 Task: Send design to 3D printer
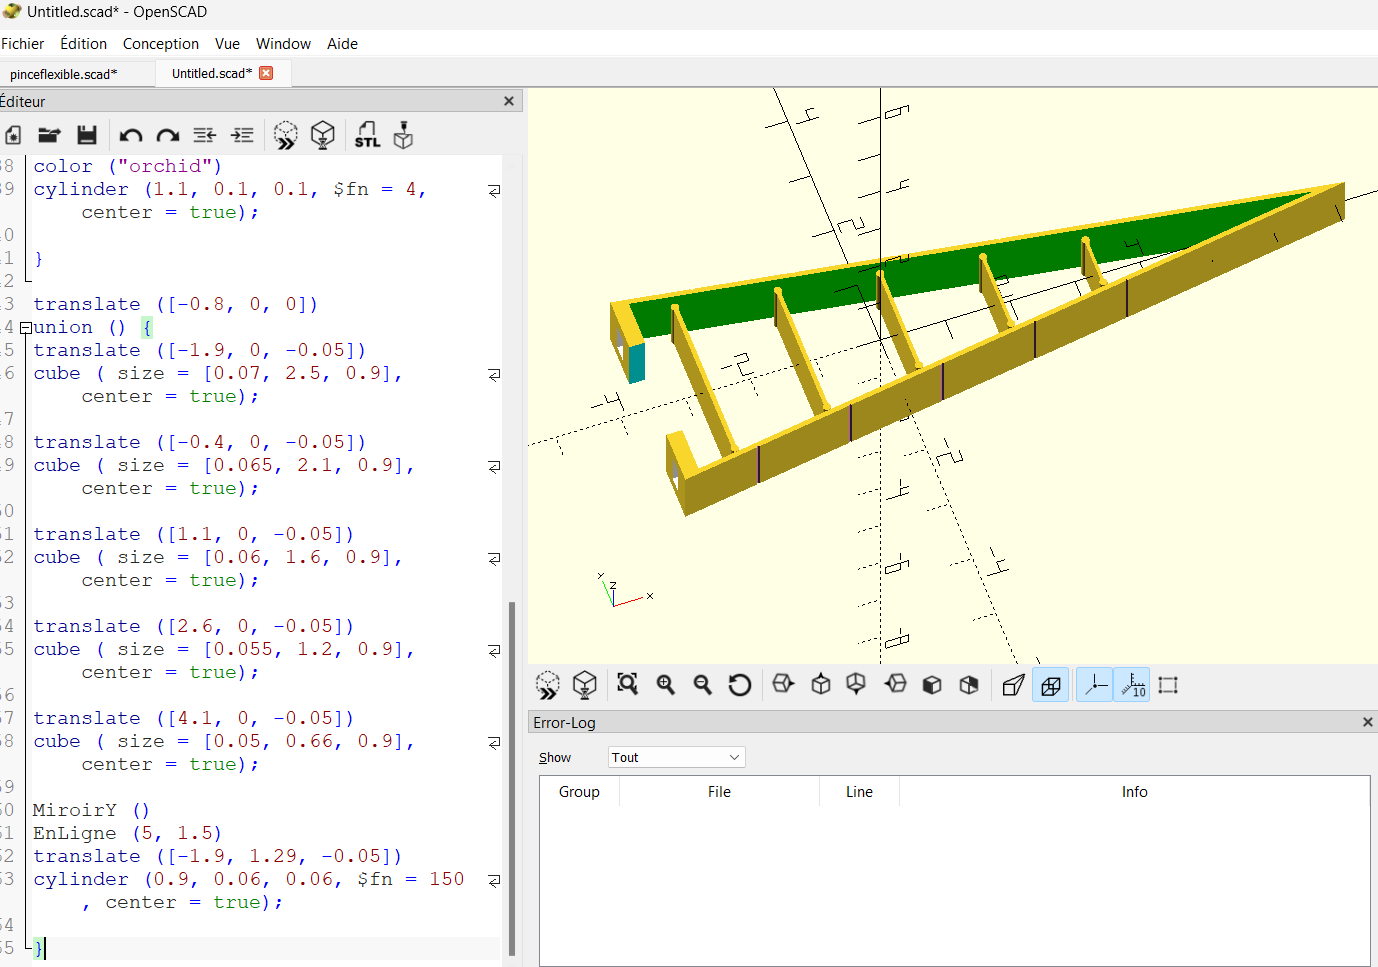point(403,135)
